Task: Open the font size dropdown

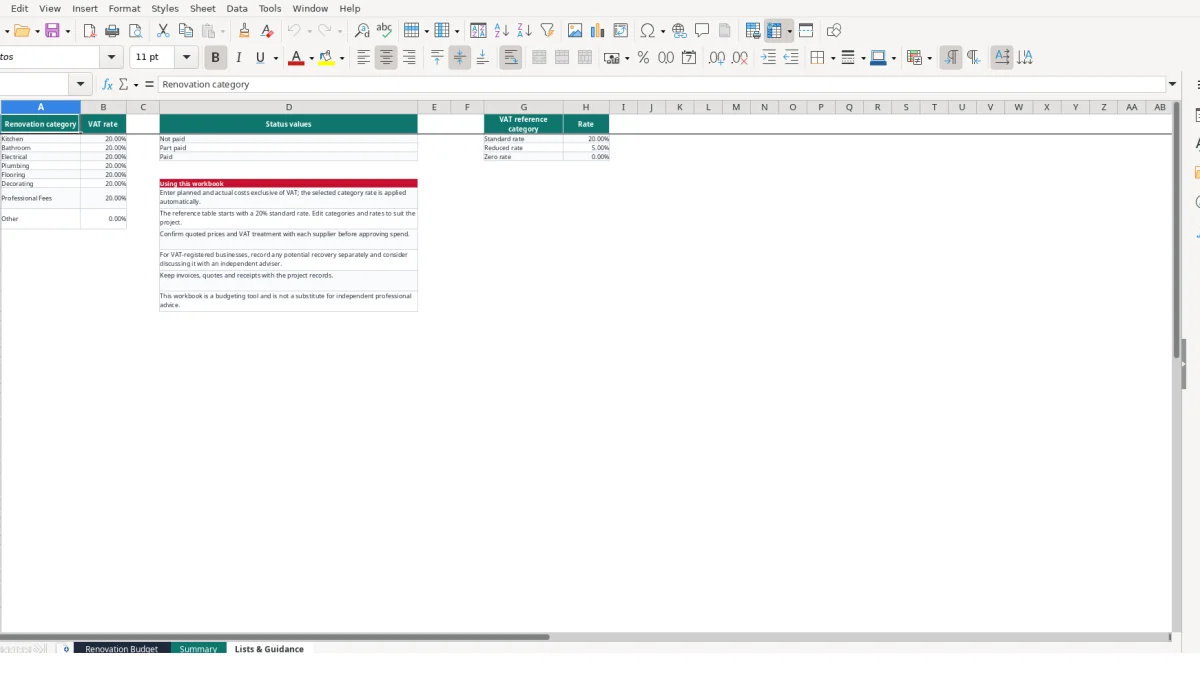Action: (188, 58)
